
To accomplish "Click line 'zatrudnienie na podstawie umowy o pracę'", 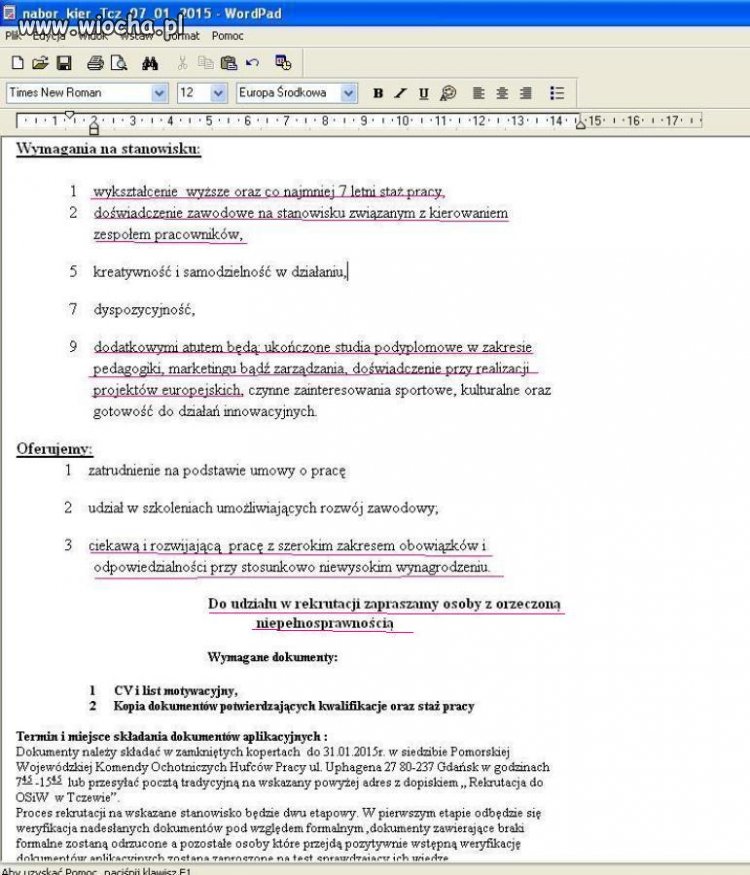I will [x=217, y=471].
